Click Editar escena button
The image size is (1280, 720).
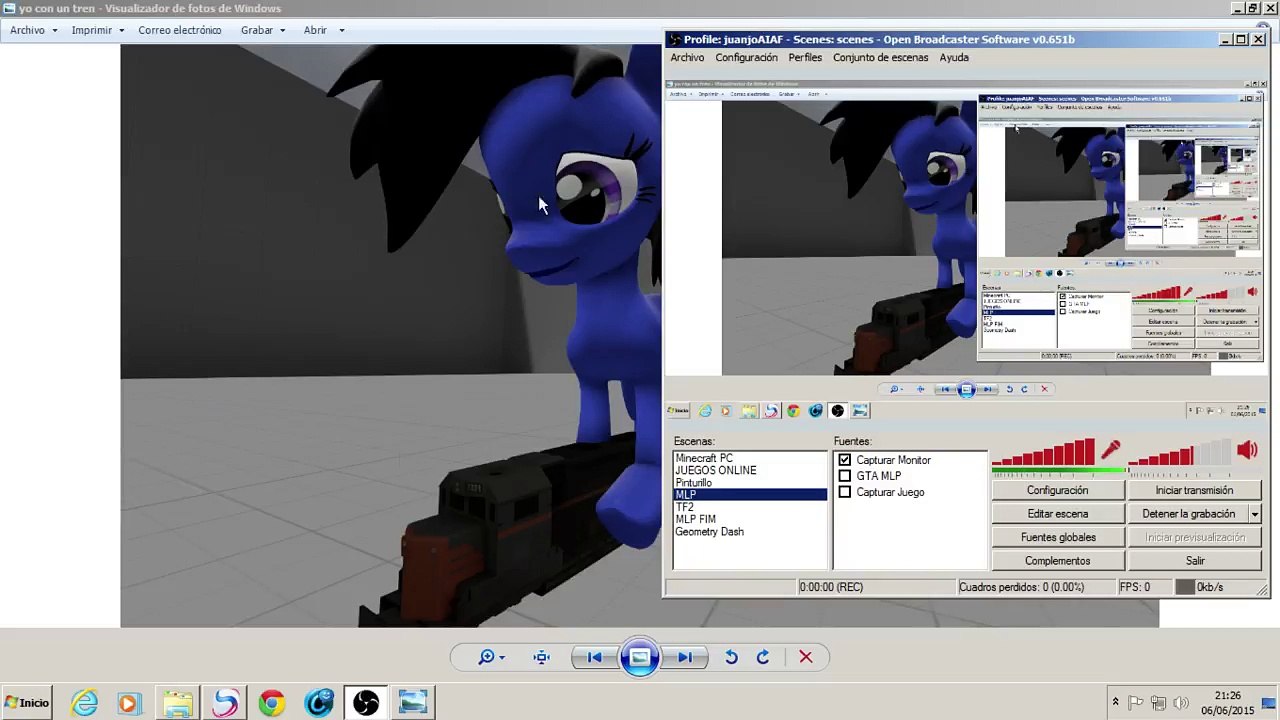point(1057,514)
